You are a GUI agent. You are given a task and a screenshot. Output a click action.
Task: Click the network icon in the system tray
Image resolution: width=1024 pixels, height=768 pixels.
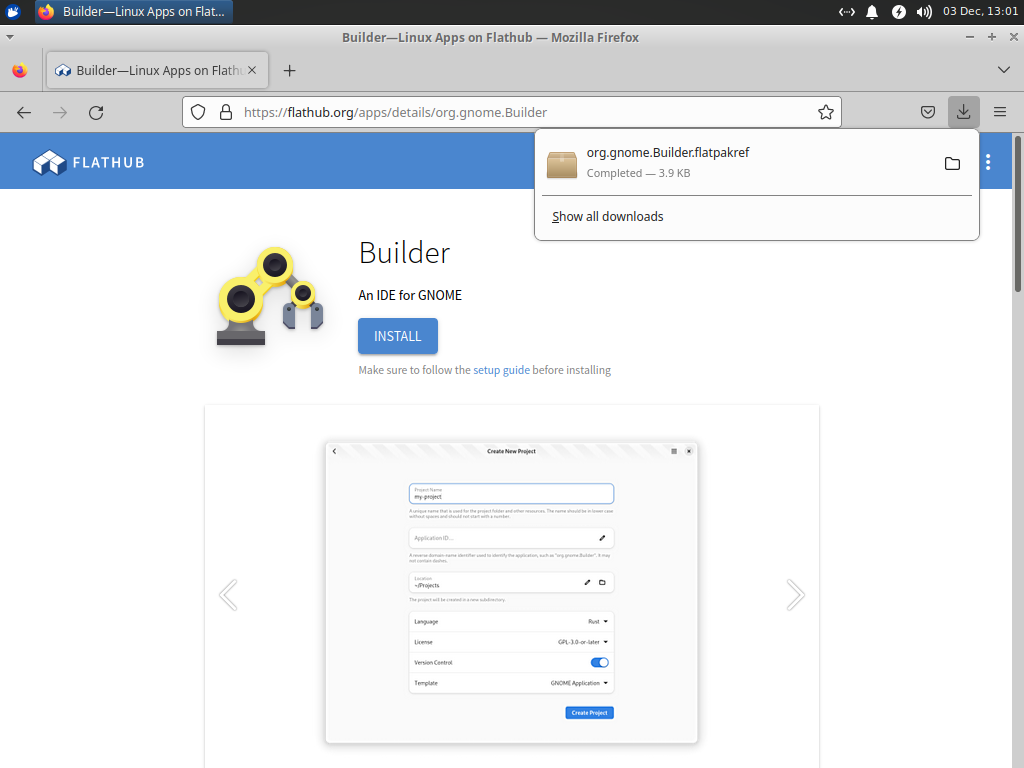click(849, 12)
